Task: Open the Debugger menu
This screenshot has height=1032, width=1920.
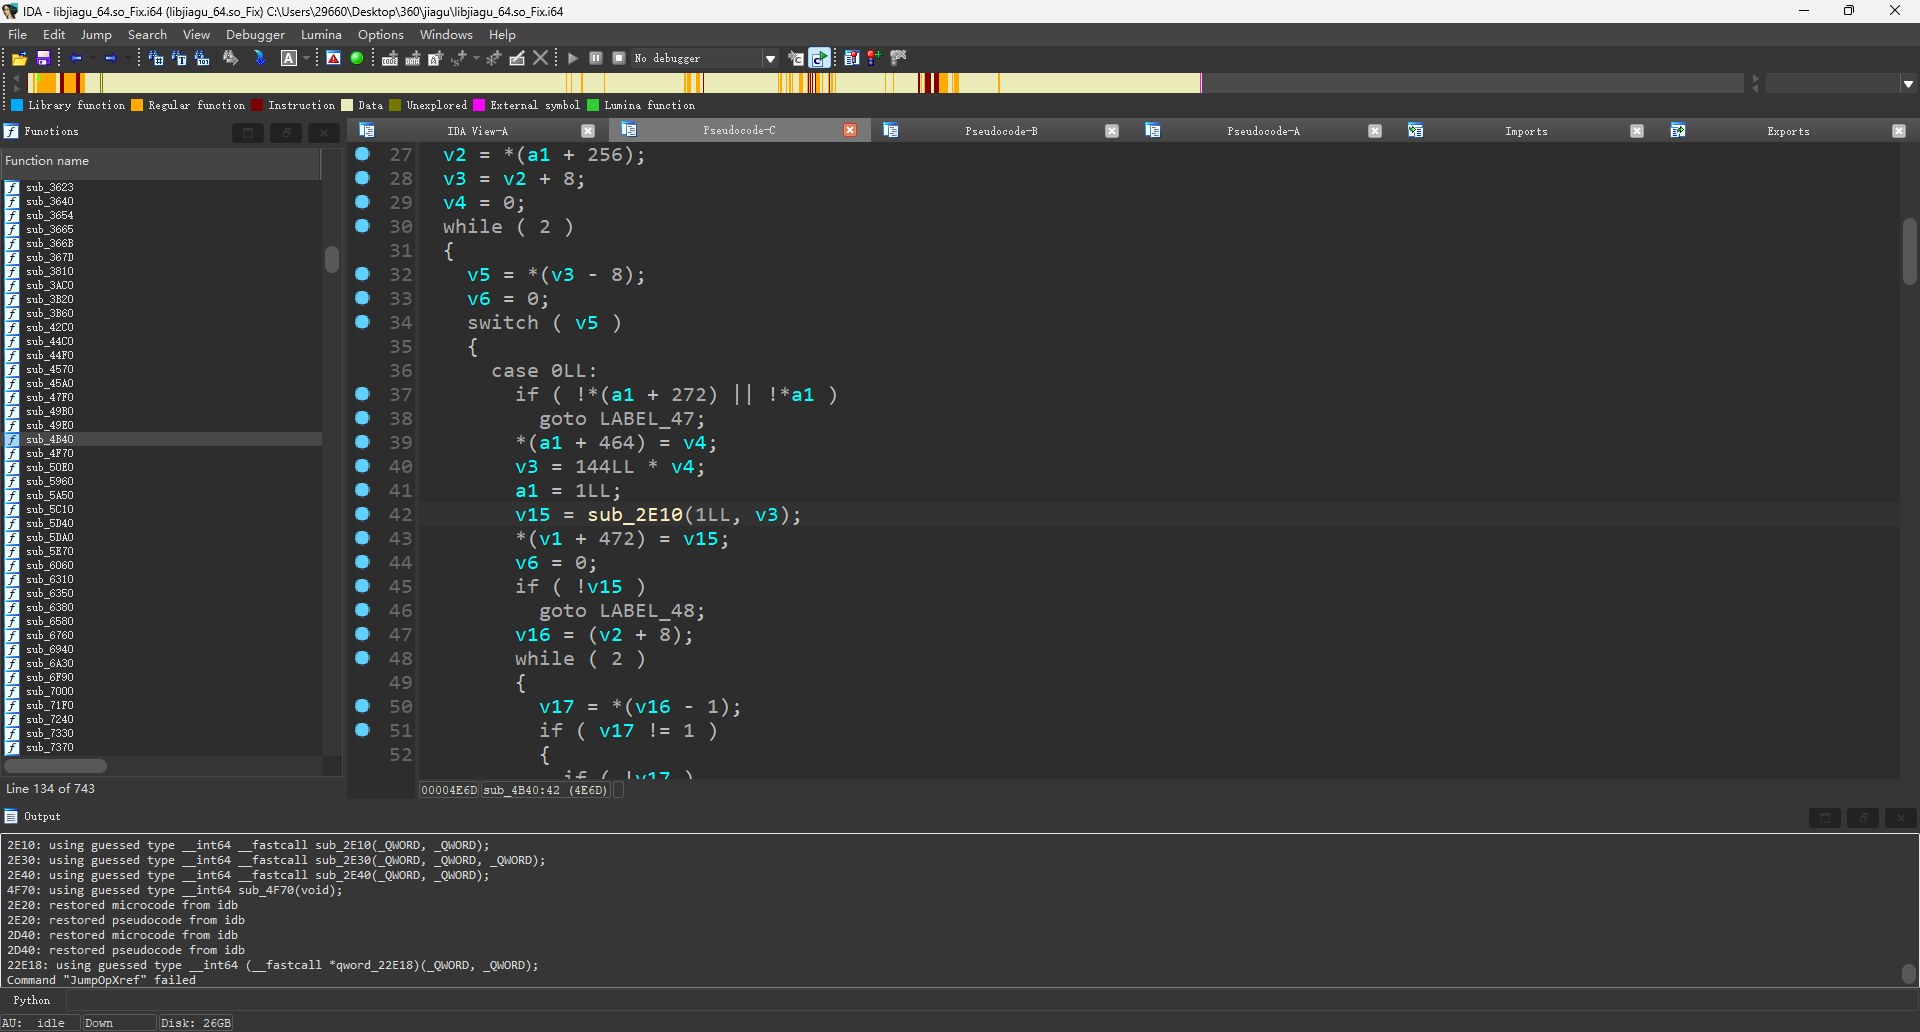Action: point(255,35)
